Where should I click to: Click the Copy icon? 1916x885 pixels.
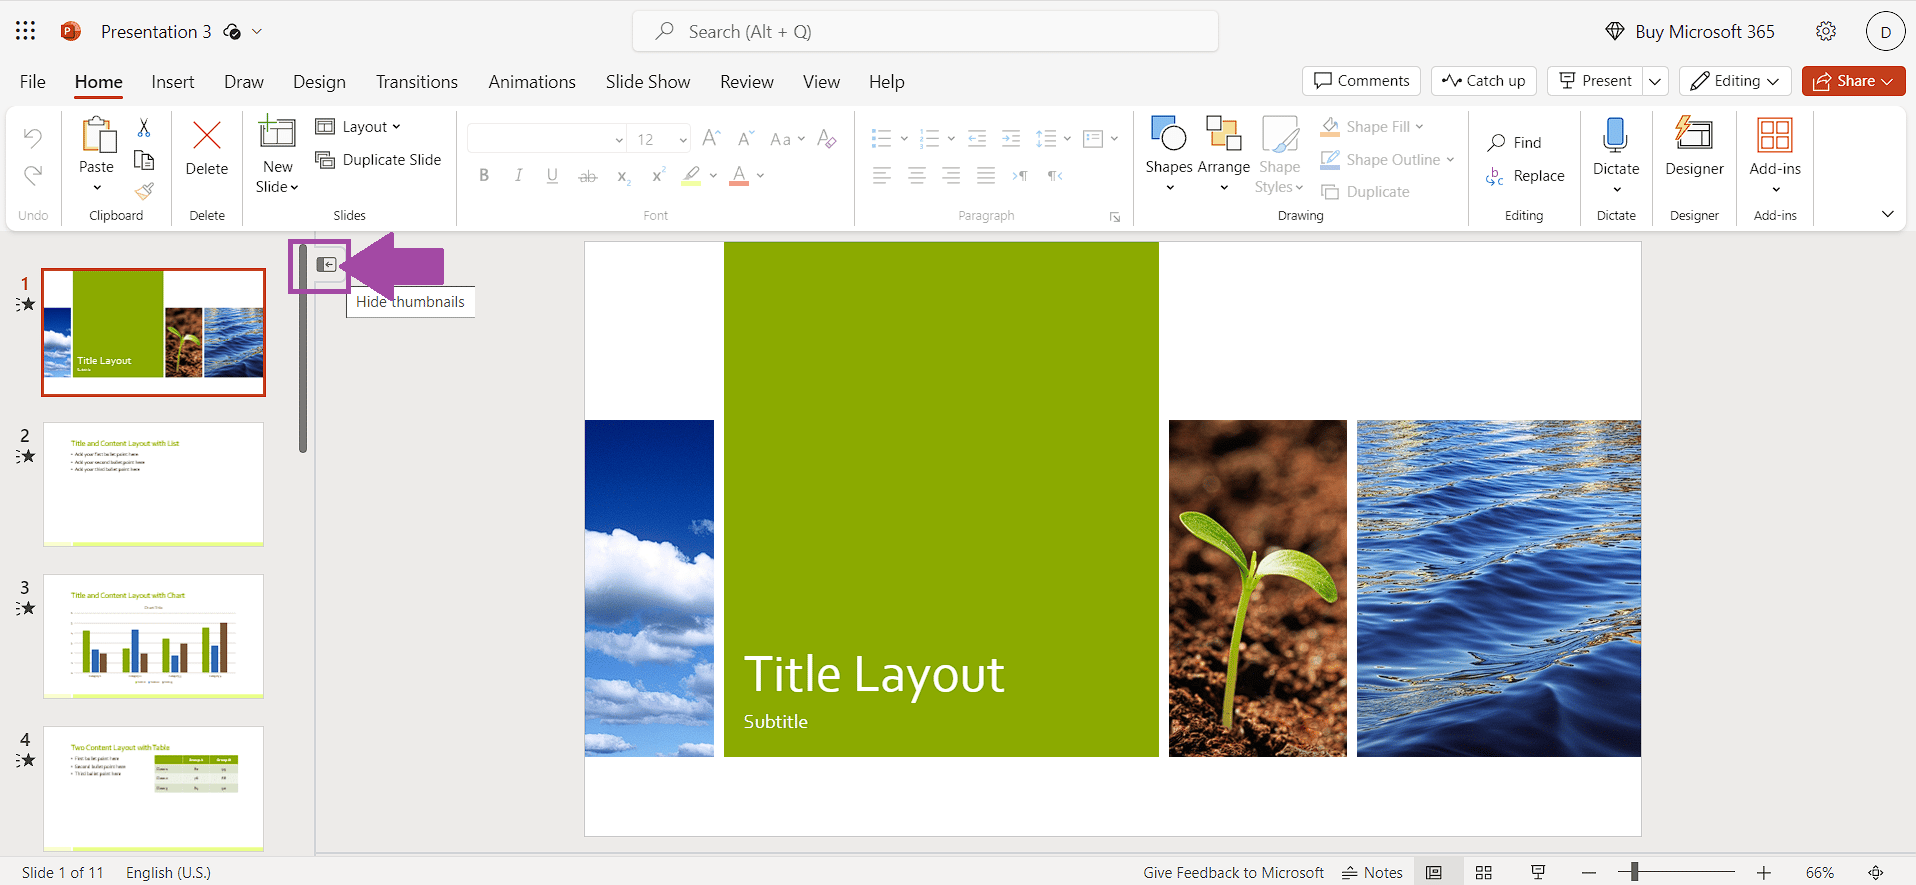(144, 160)
